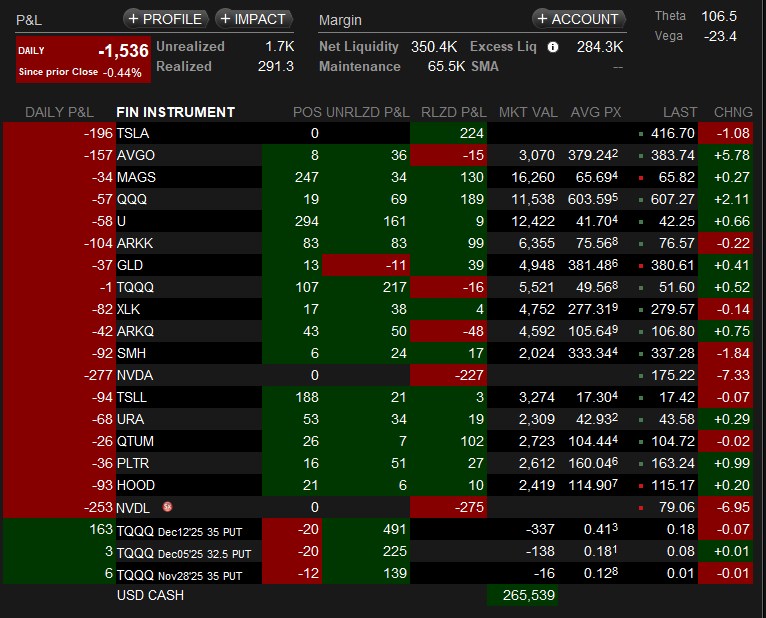Select the ARKK instrument row

coord(378,243)
